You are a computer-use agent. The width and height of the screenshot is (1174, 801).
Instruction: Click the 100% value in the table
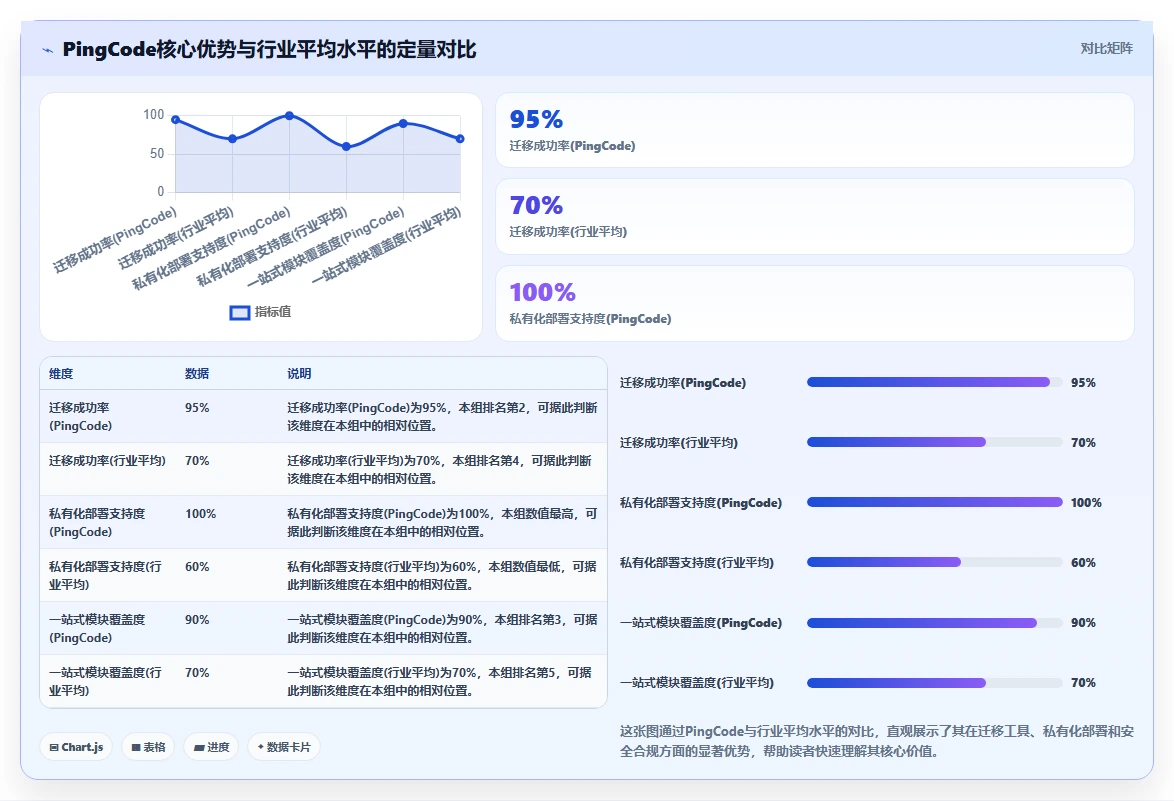point(201,514)
